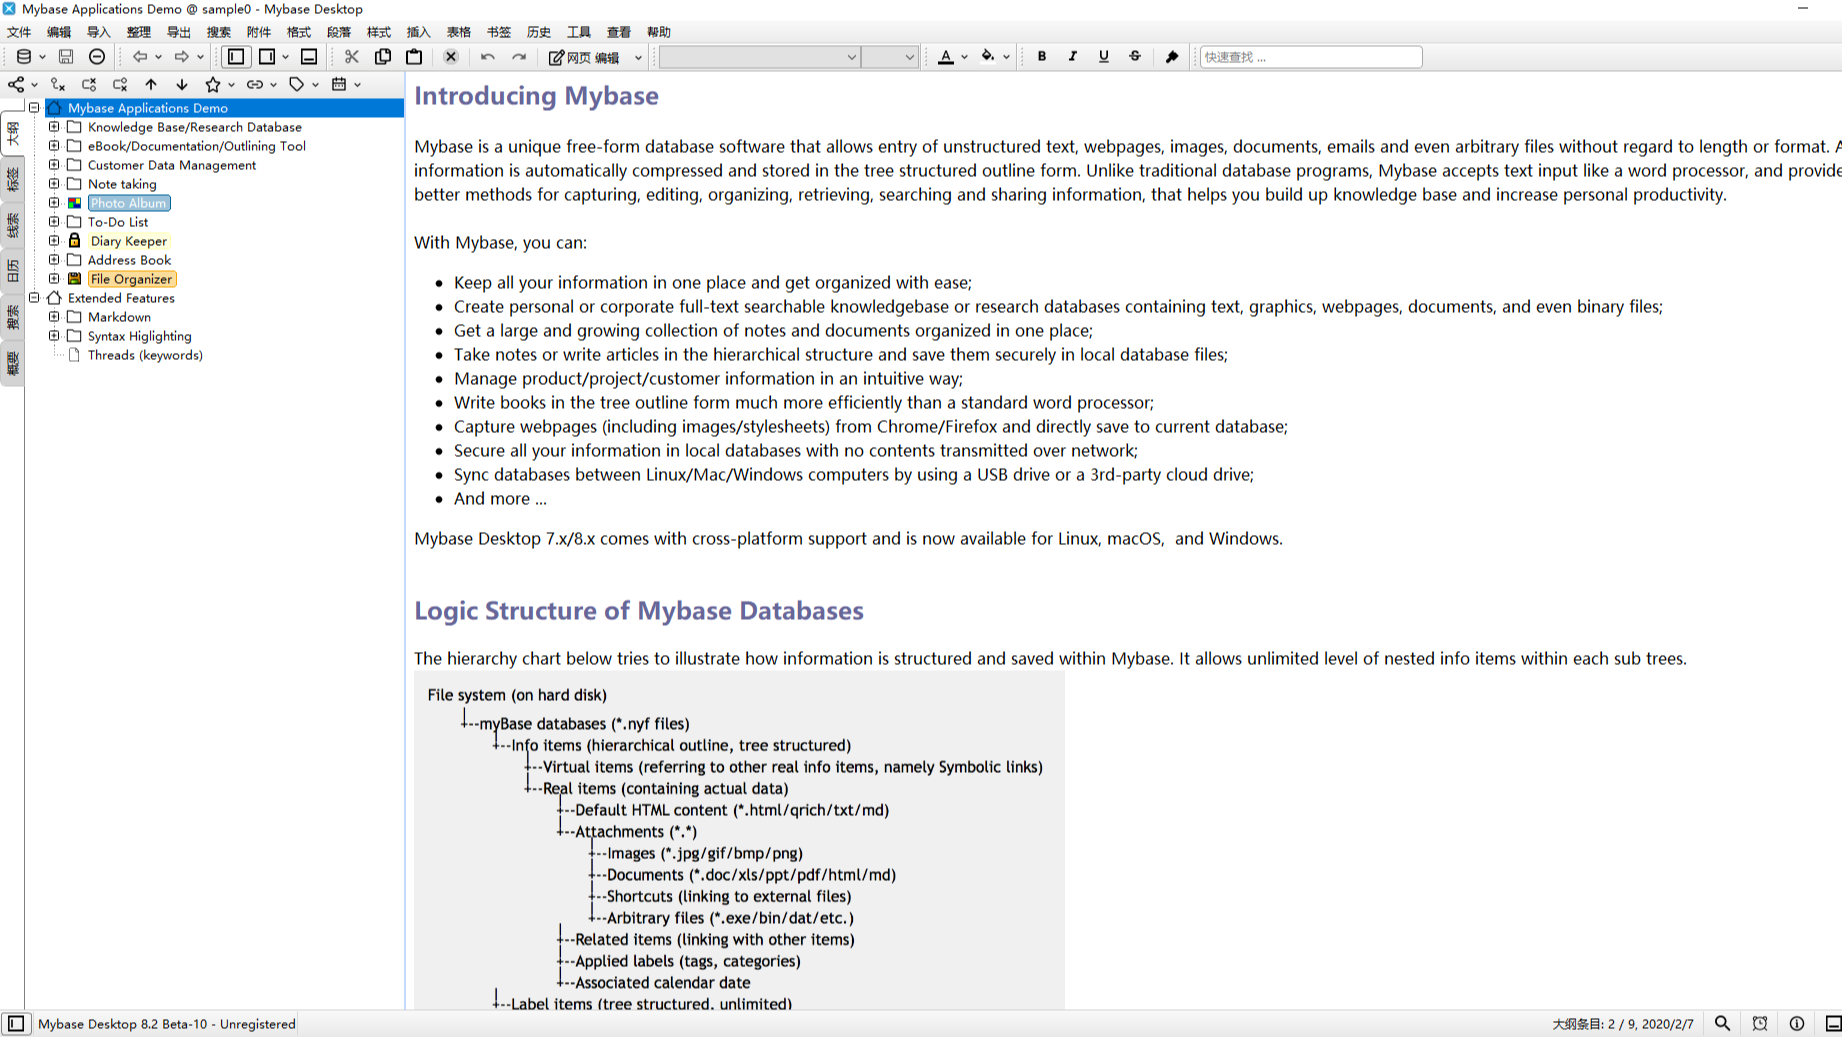Toggle the left sidebar panel button
The height and width of the screenshot is (1037, 1842).
click(x=236, y=57)
